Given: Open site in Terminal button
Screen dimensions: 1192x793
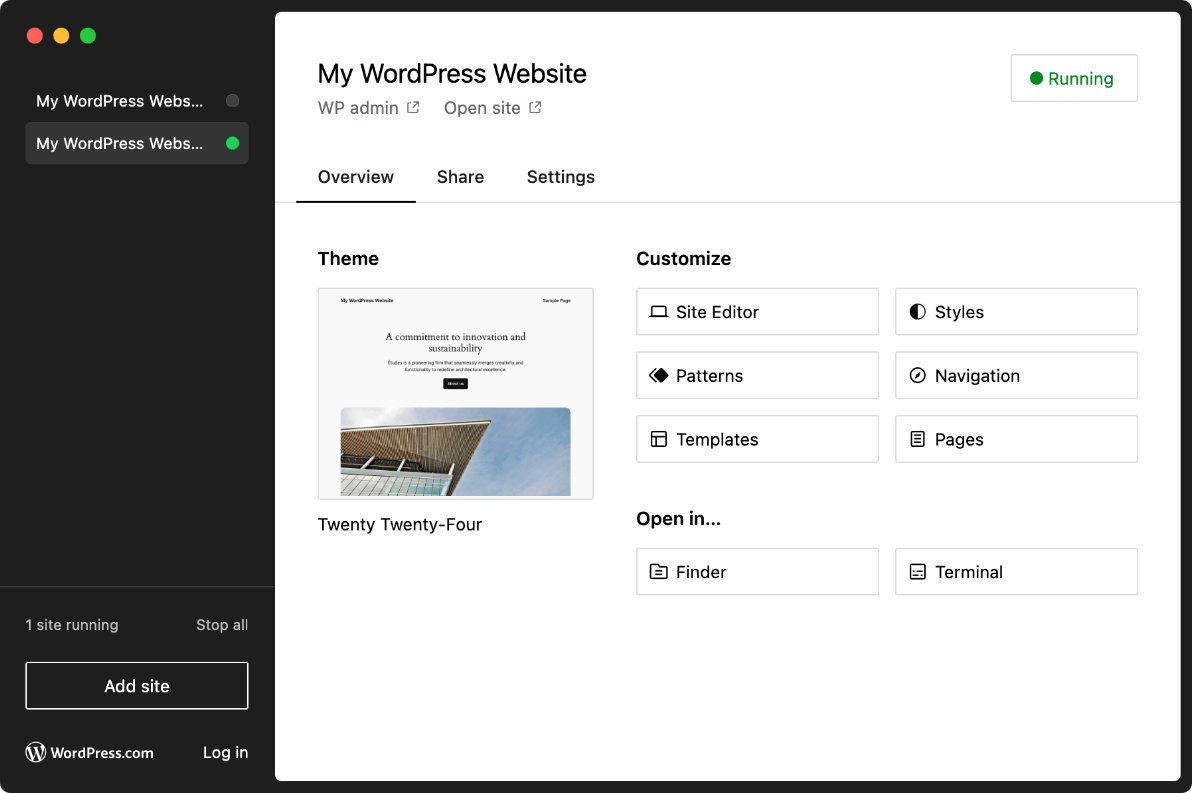Looking at the screenshot, I should [x=1016, y=572].
